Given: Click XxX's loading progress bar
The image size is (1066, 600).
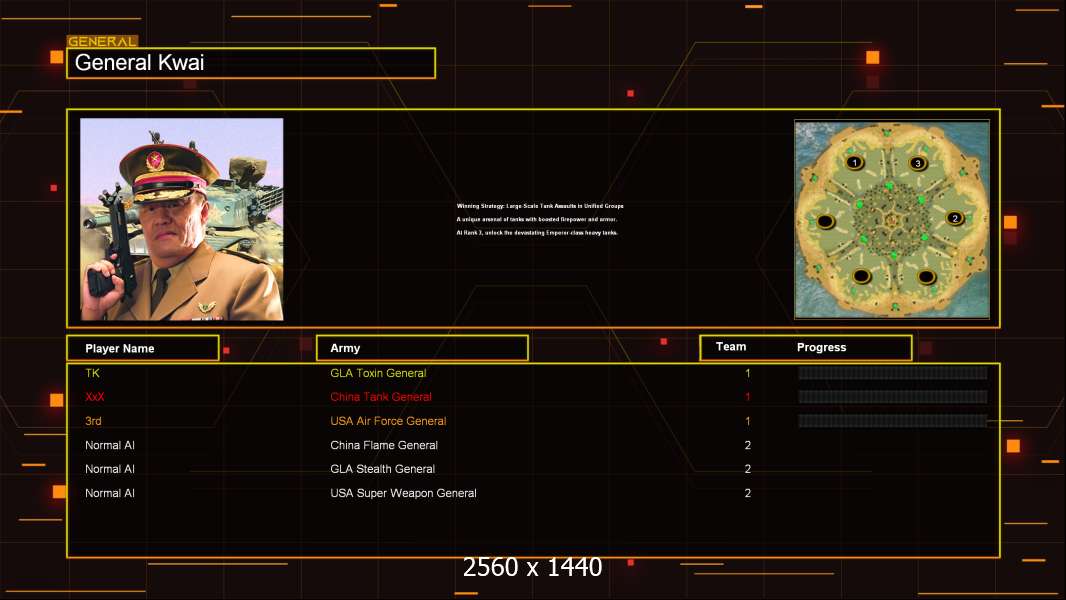Looking at the screenshot, I should click(x=892, y=397).
